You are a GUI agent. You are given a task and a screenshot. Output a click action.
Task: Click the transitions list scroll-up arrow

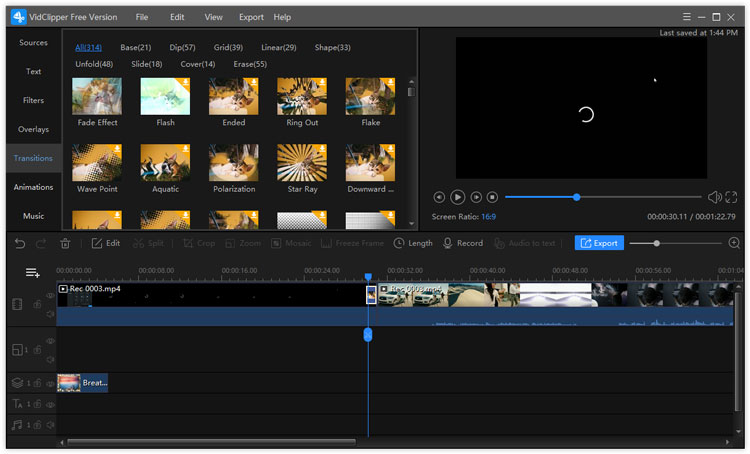point(411,82)
